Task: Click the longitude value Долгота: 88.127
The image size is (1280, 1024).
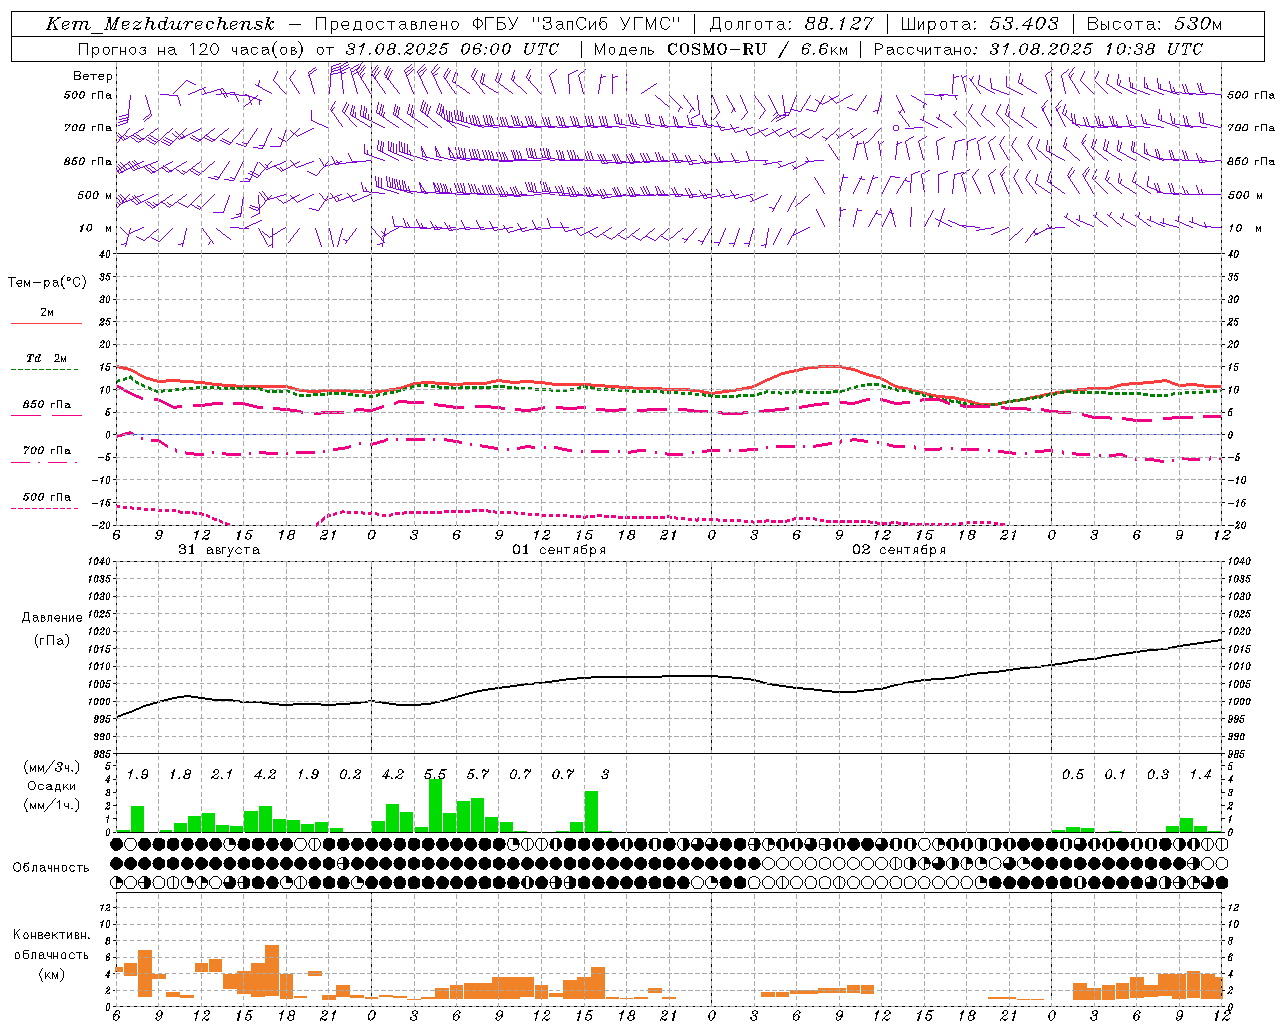Action: tap(792, 24)
